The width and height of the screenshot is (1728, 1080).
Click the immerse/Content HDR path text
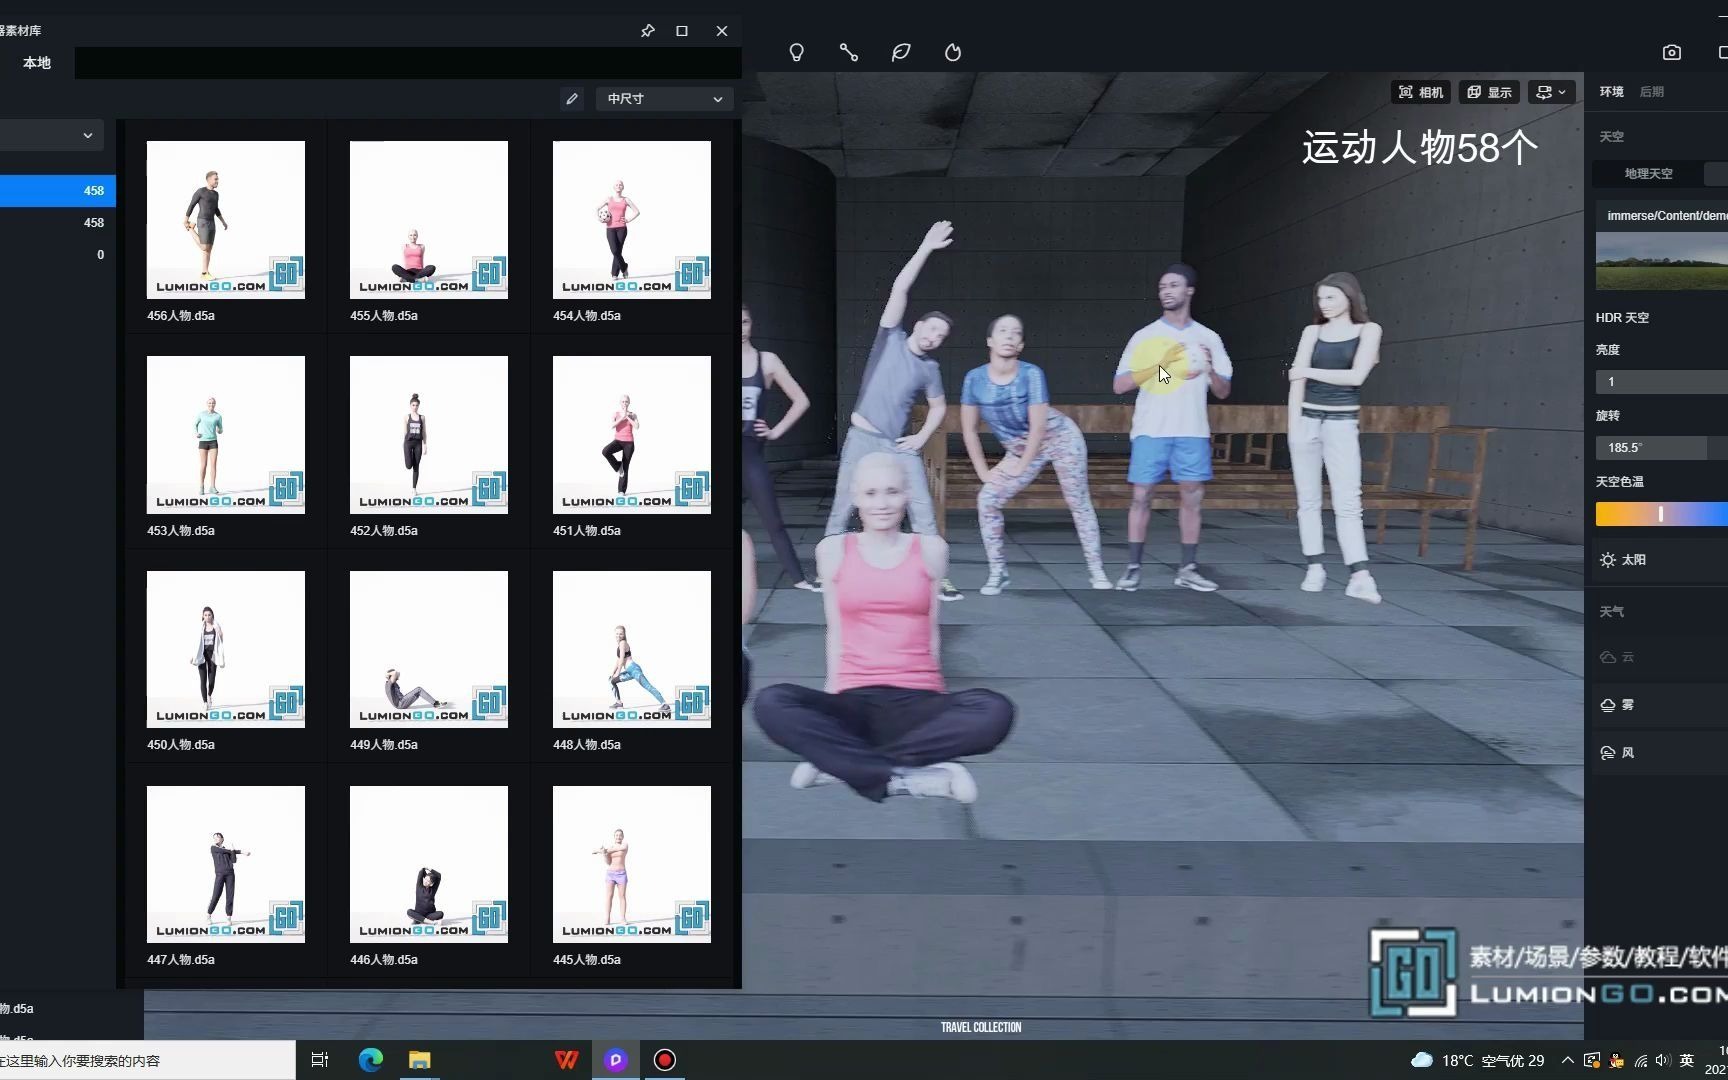(1667, 215)
